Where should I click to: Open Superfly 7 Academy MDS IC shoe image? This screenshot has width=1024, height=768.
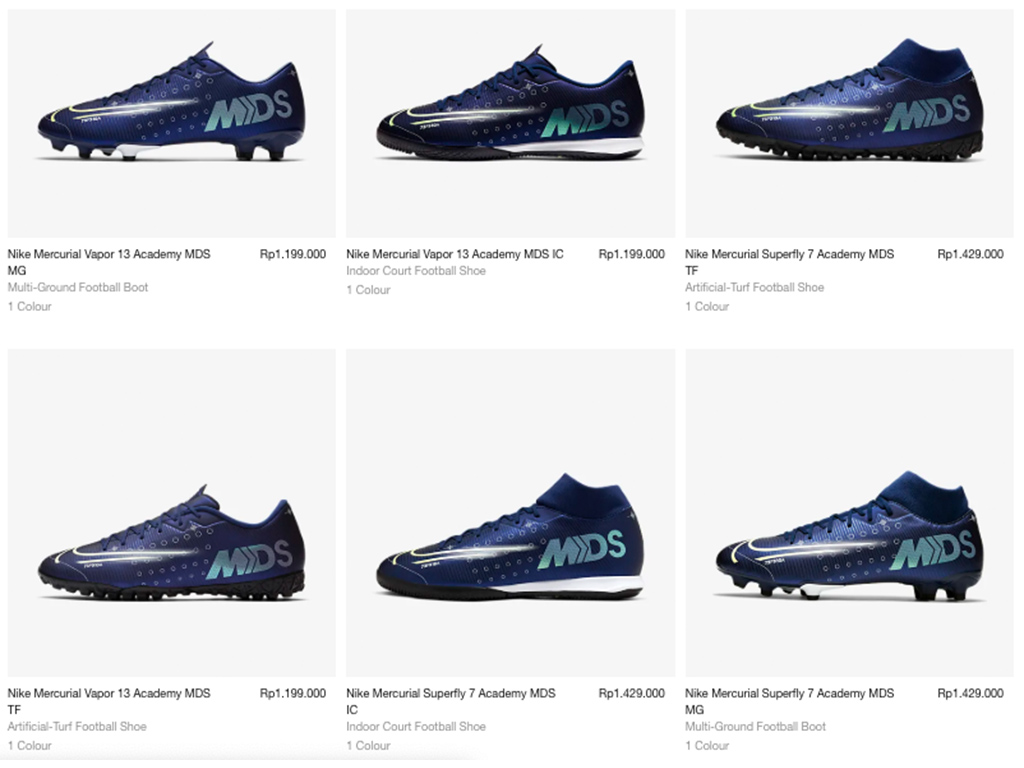tap(510, 513)
